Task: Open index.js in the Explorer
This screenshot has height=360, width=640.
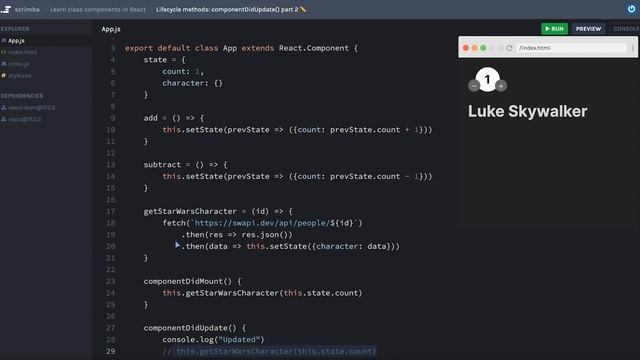Action: [18, 64]
